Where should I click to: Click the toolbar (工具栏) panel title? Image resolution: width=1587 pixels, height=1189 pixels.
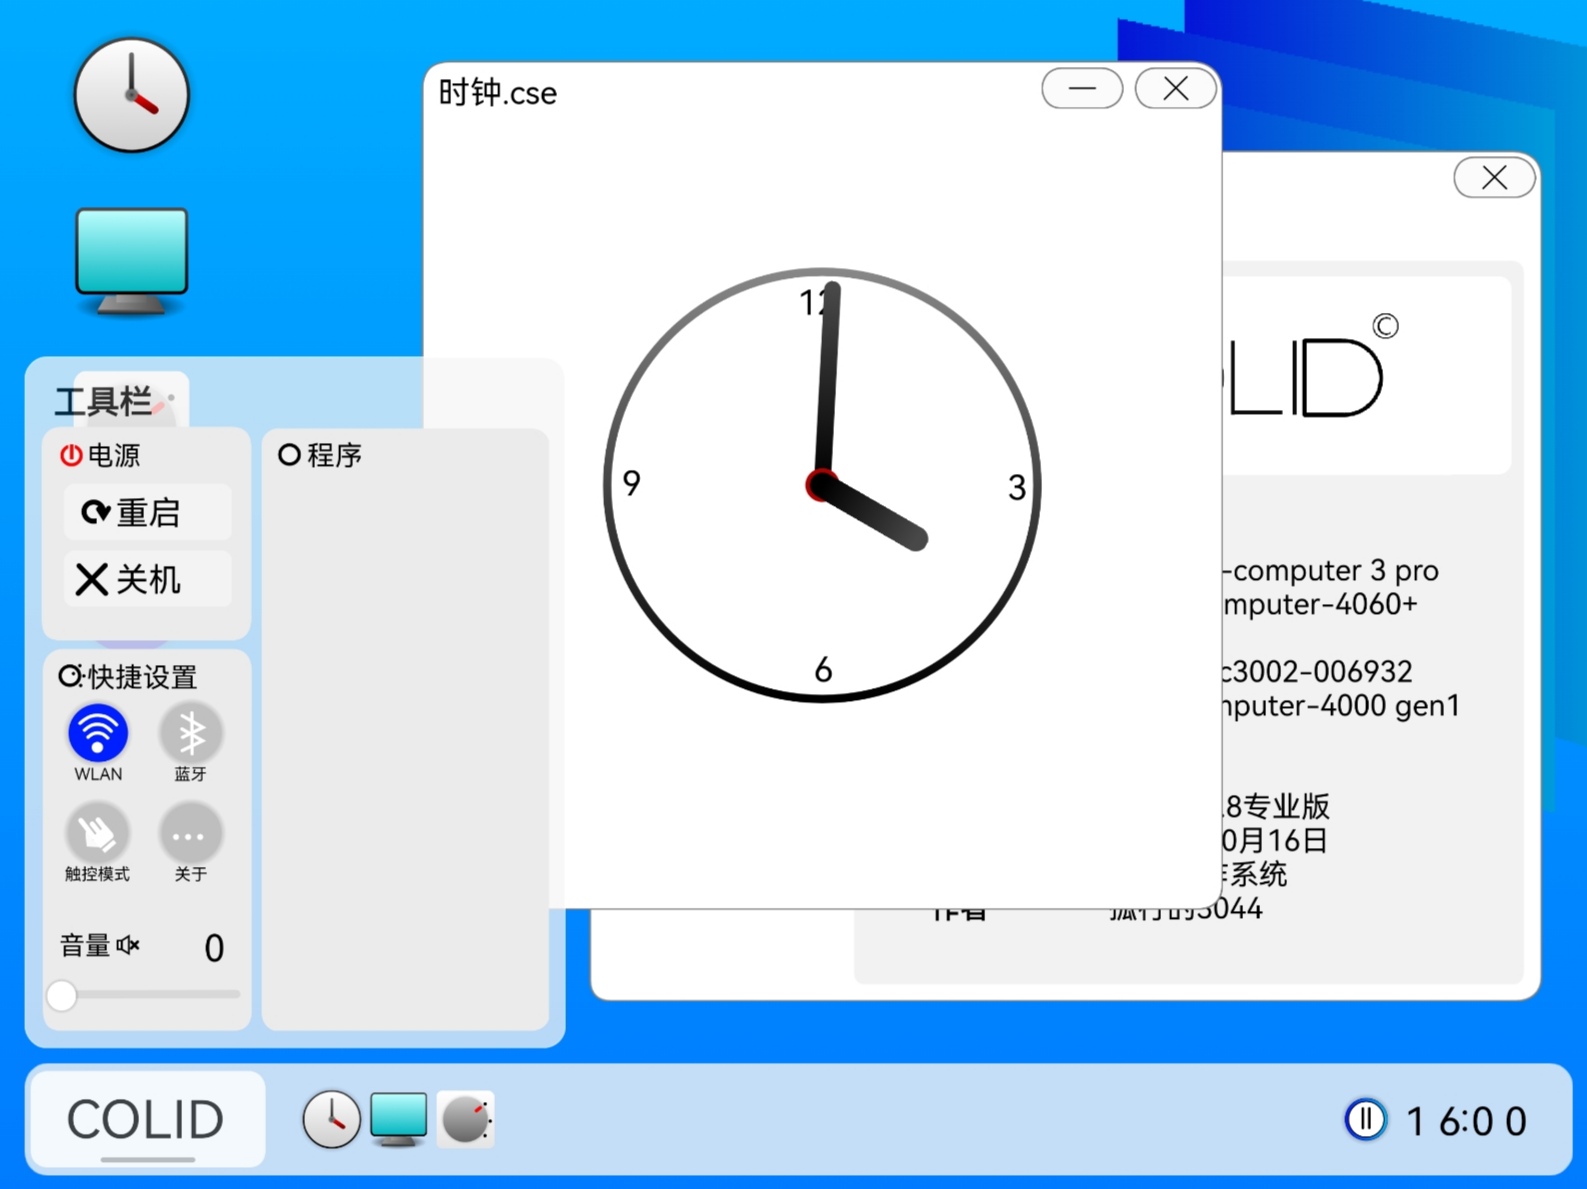(103, 401)
